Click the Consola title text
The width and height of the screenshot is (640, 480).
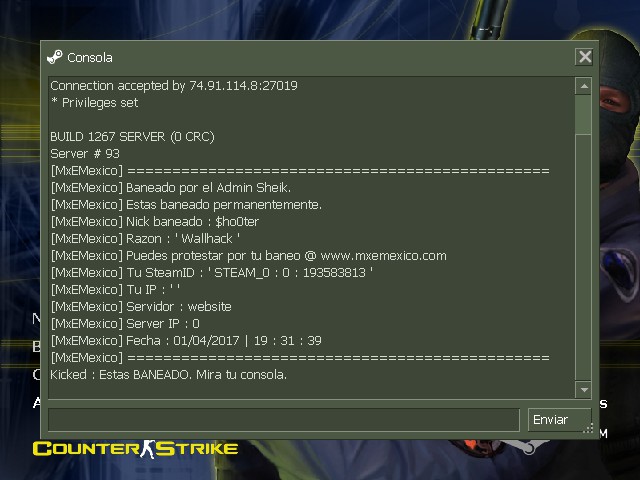tap(90, 58)
